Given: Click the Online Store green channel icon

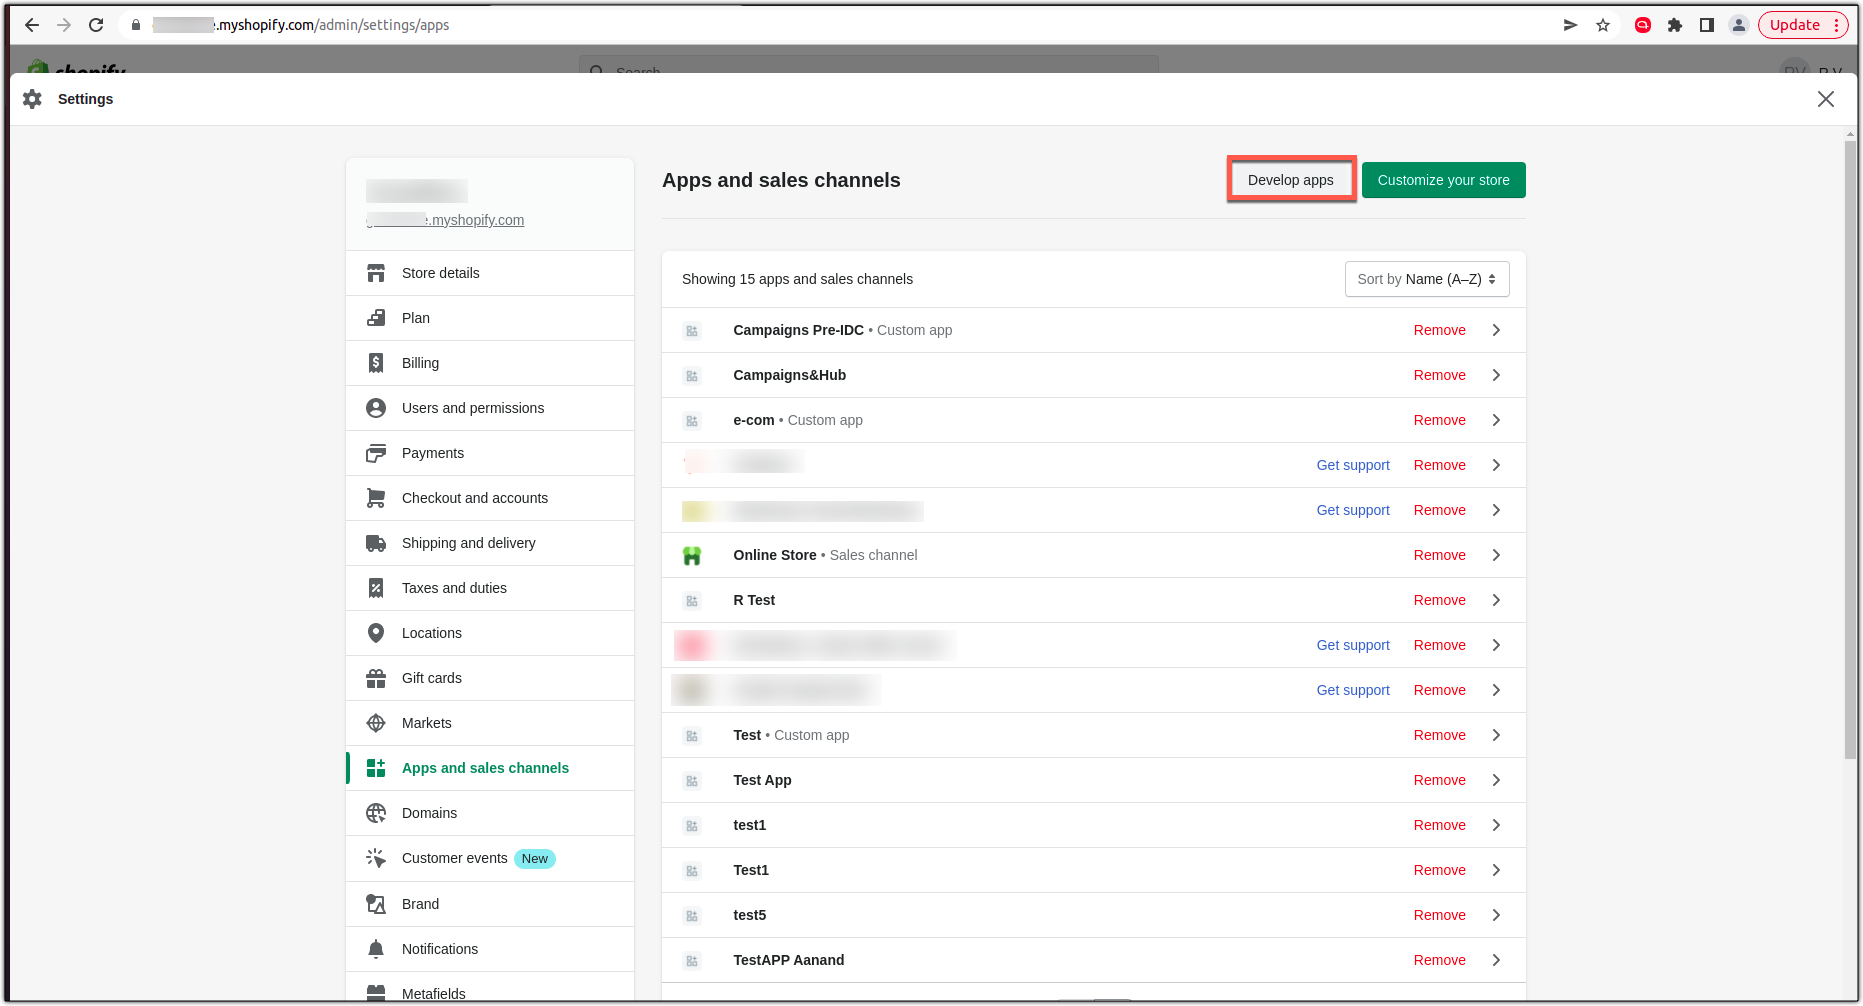Looking at the screenshot, I should (692, 555).
